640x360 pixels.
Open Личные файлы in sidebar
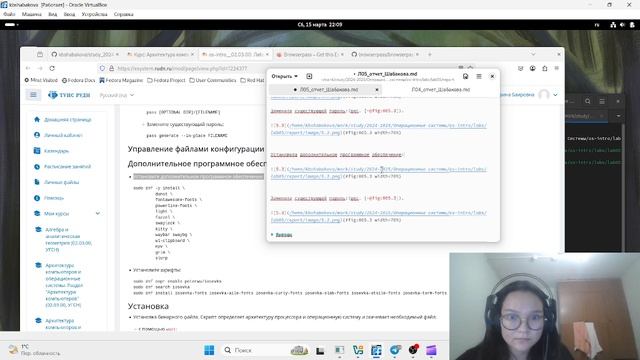57,182
